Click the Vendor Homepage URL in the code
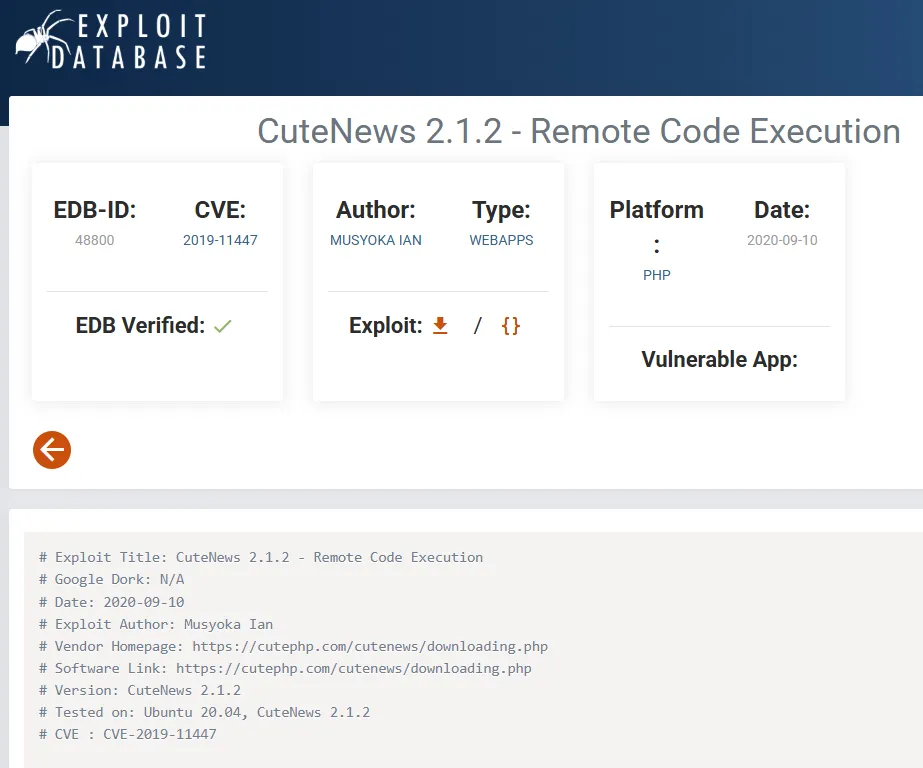The image size is (923, 768). pos(370,646)
